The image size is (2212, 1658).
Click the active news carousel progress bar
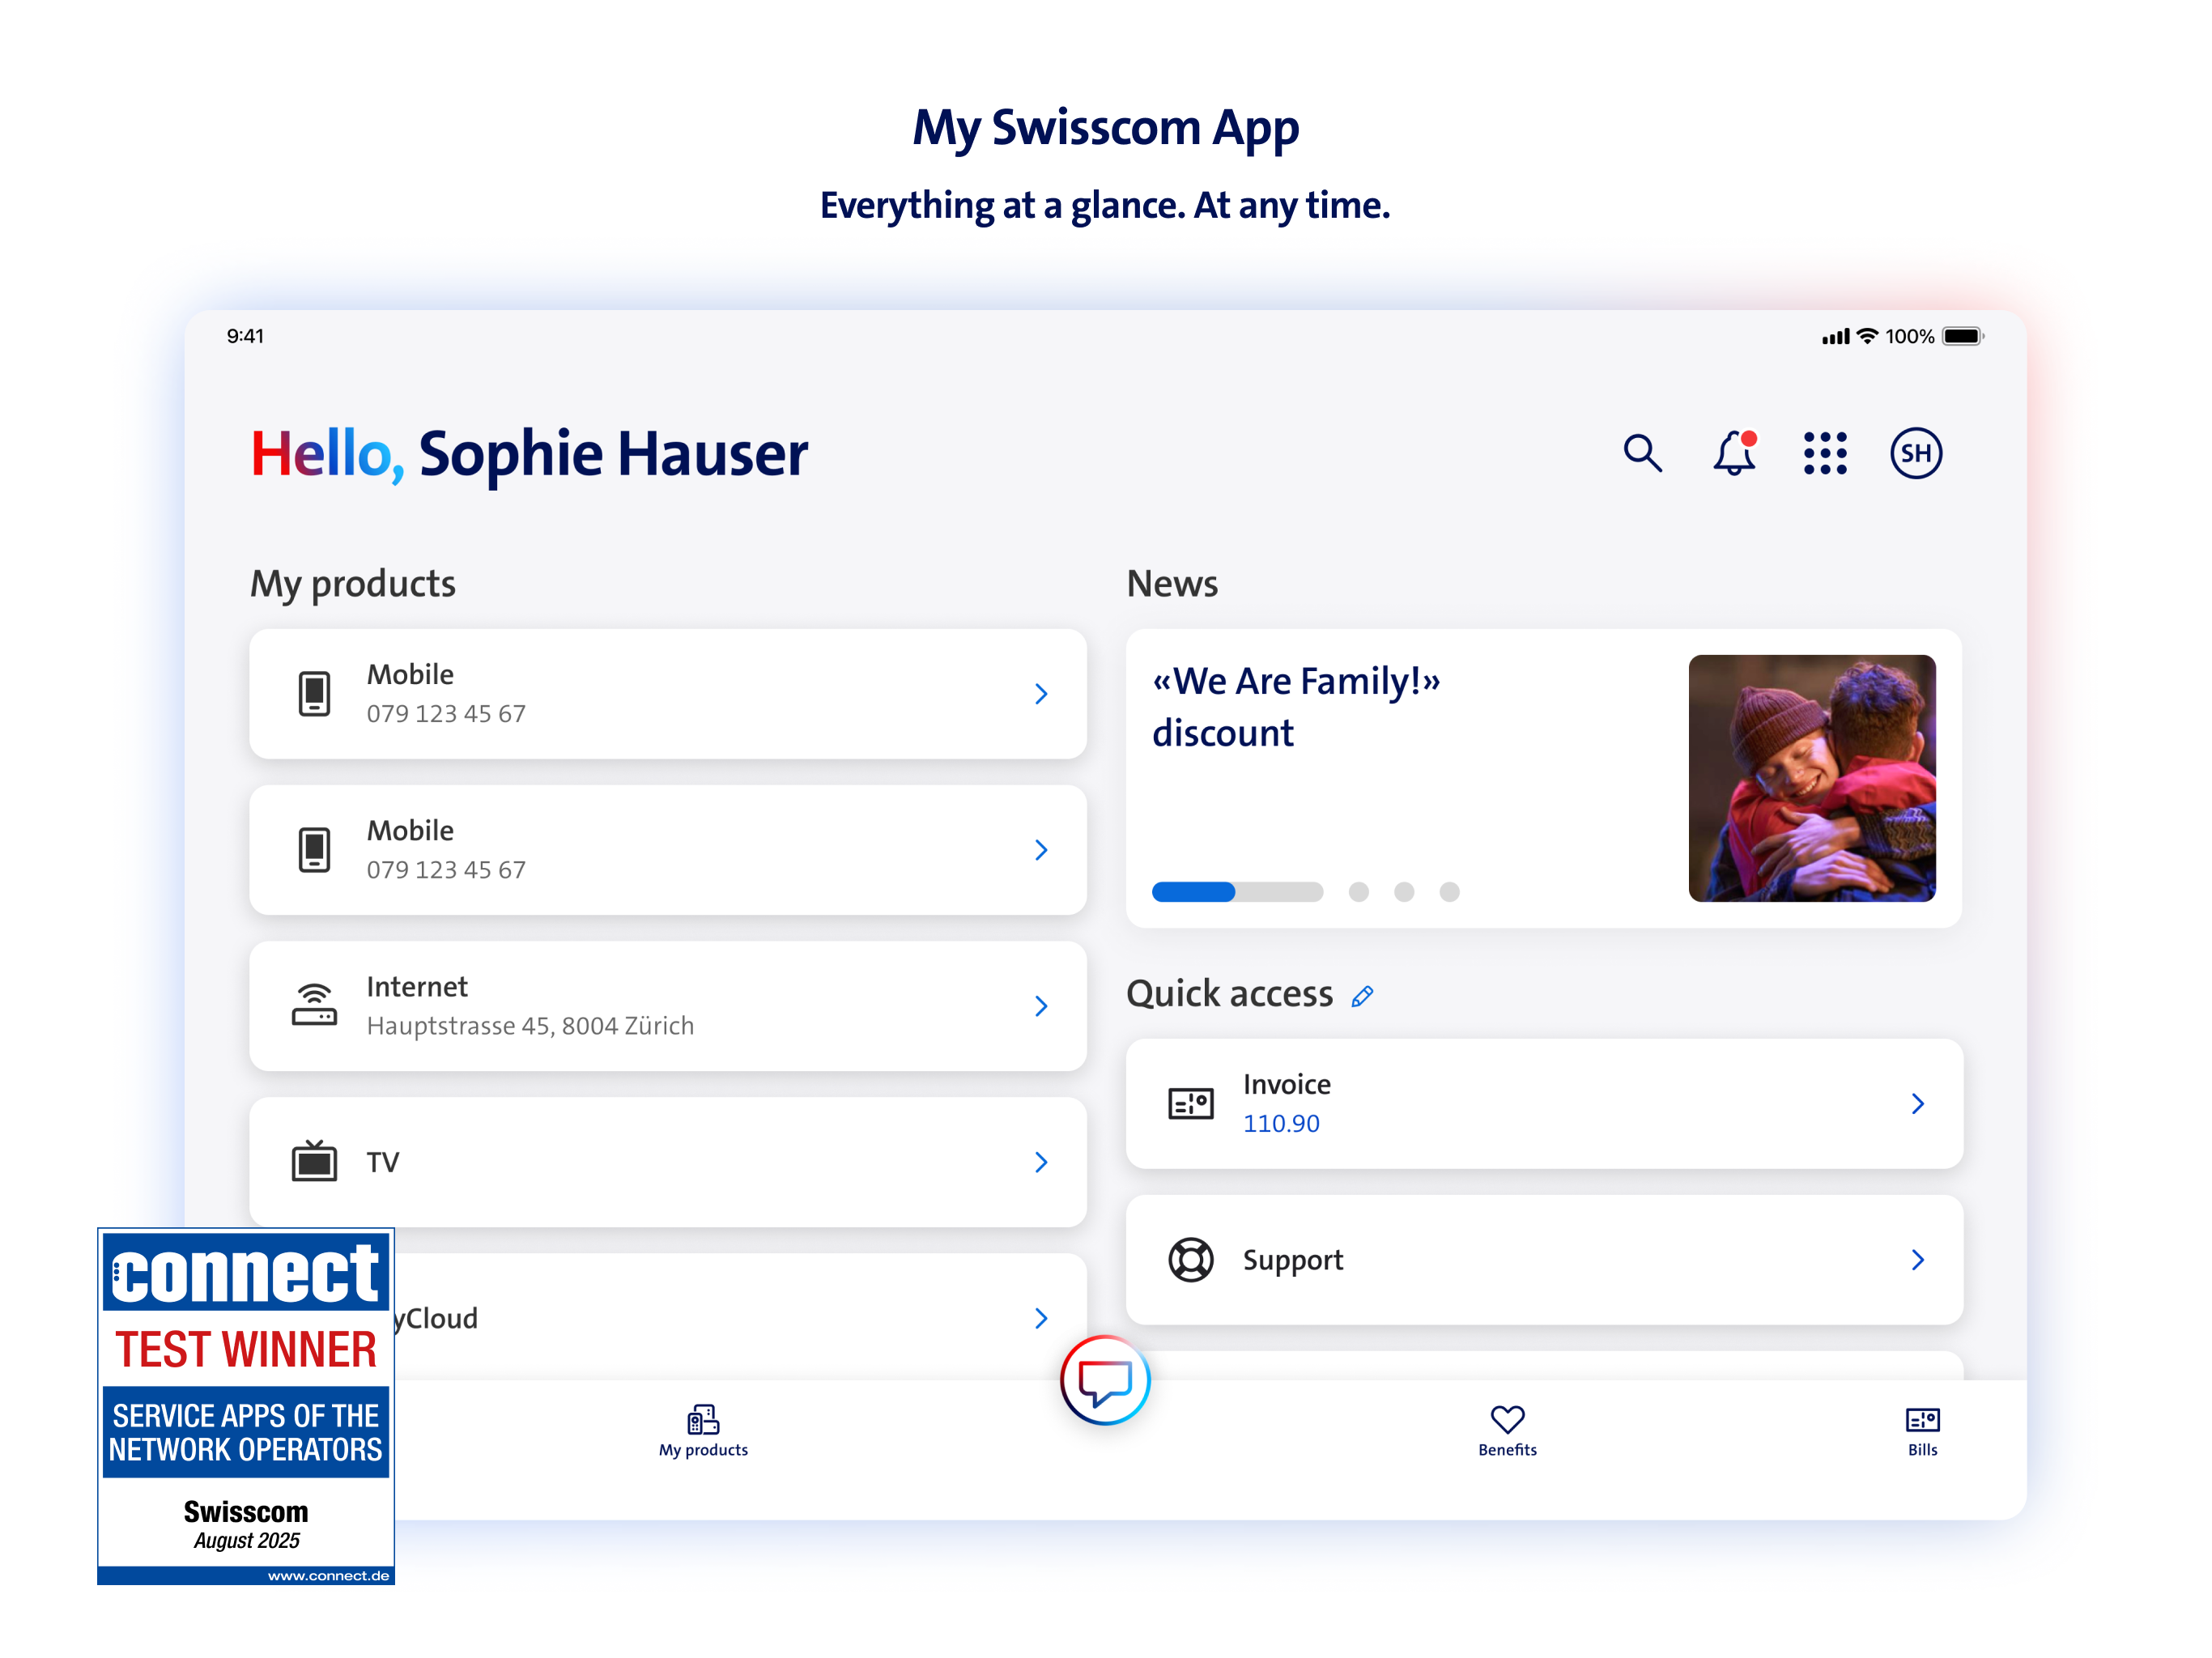1237,891
